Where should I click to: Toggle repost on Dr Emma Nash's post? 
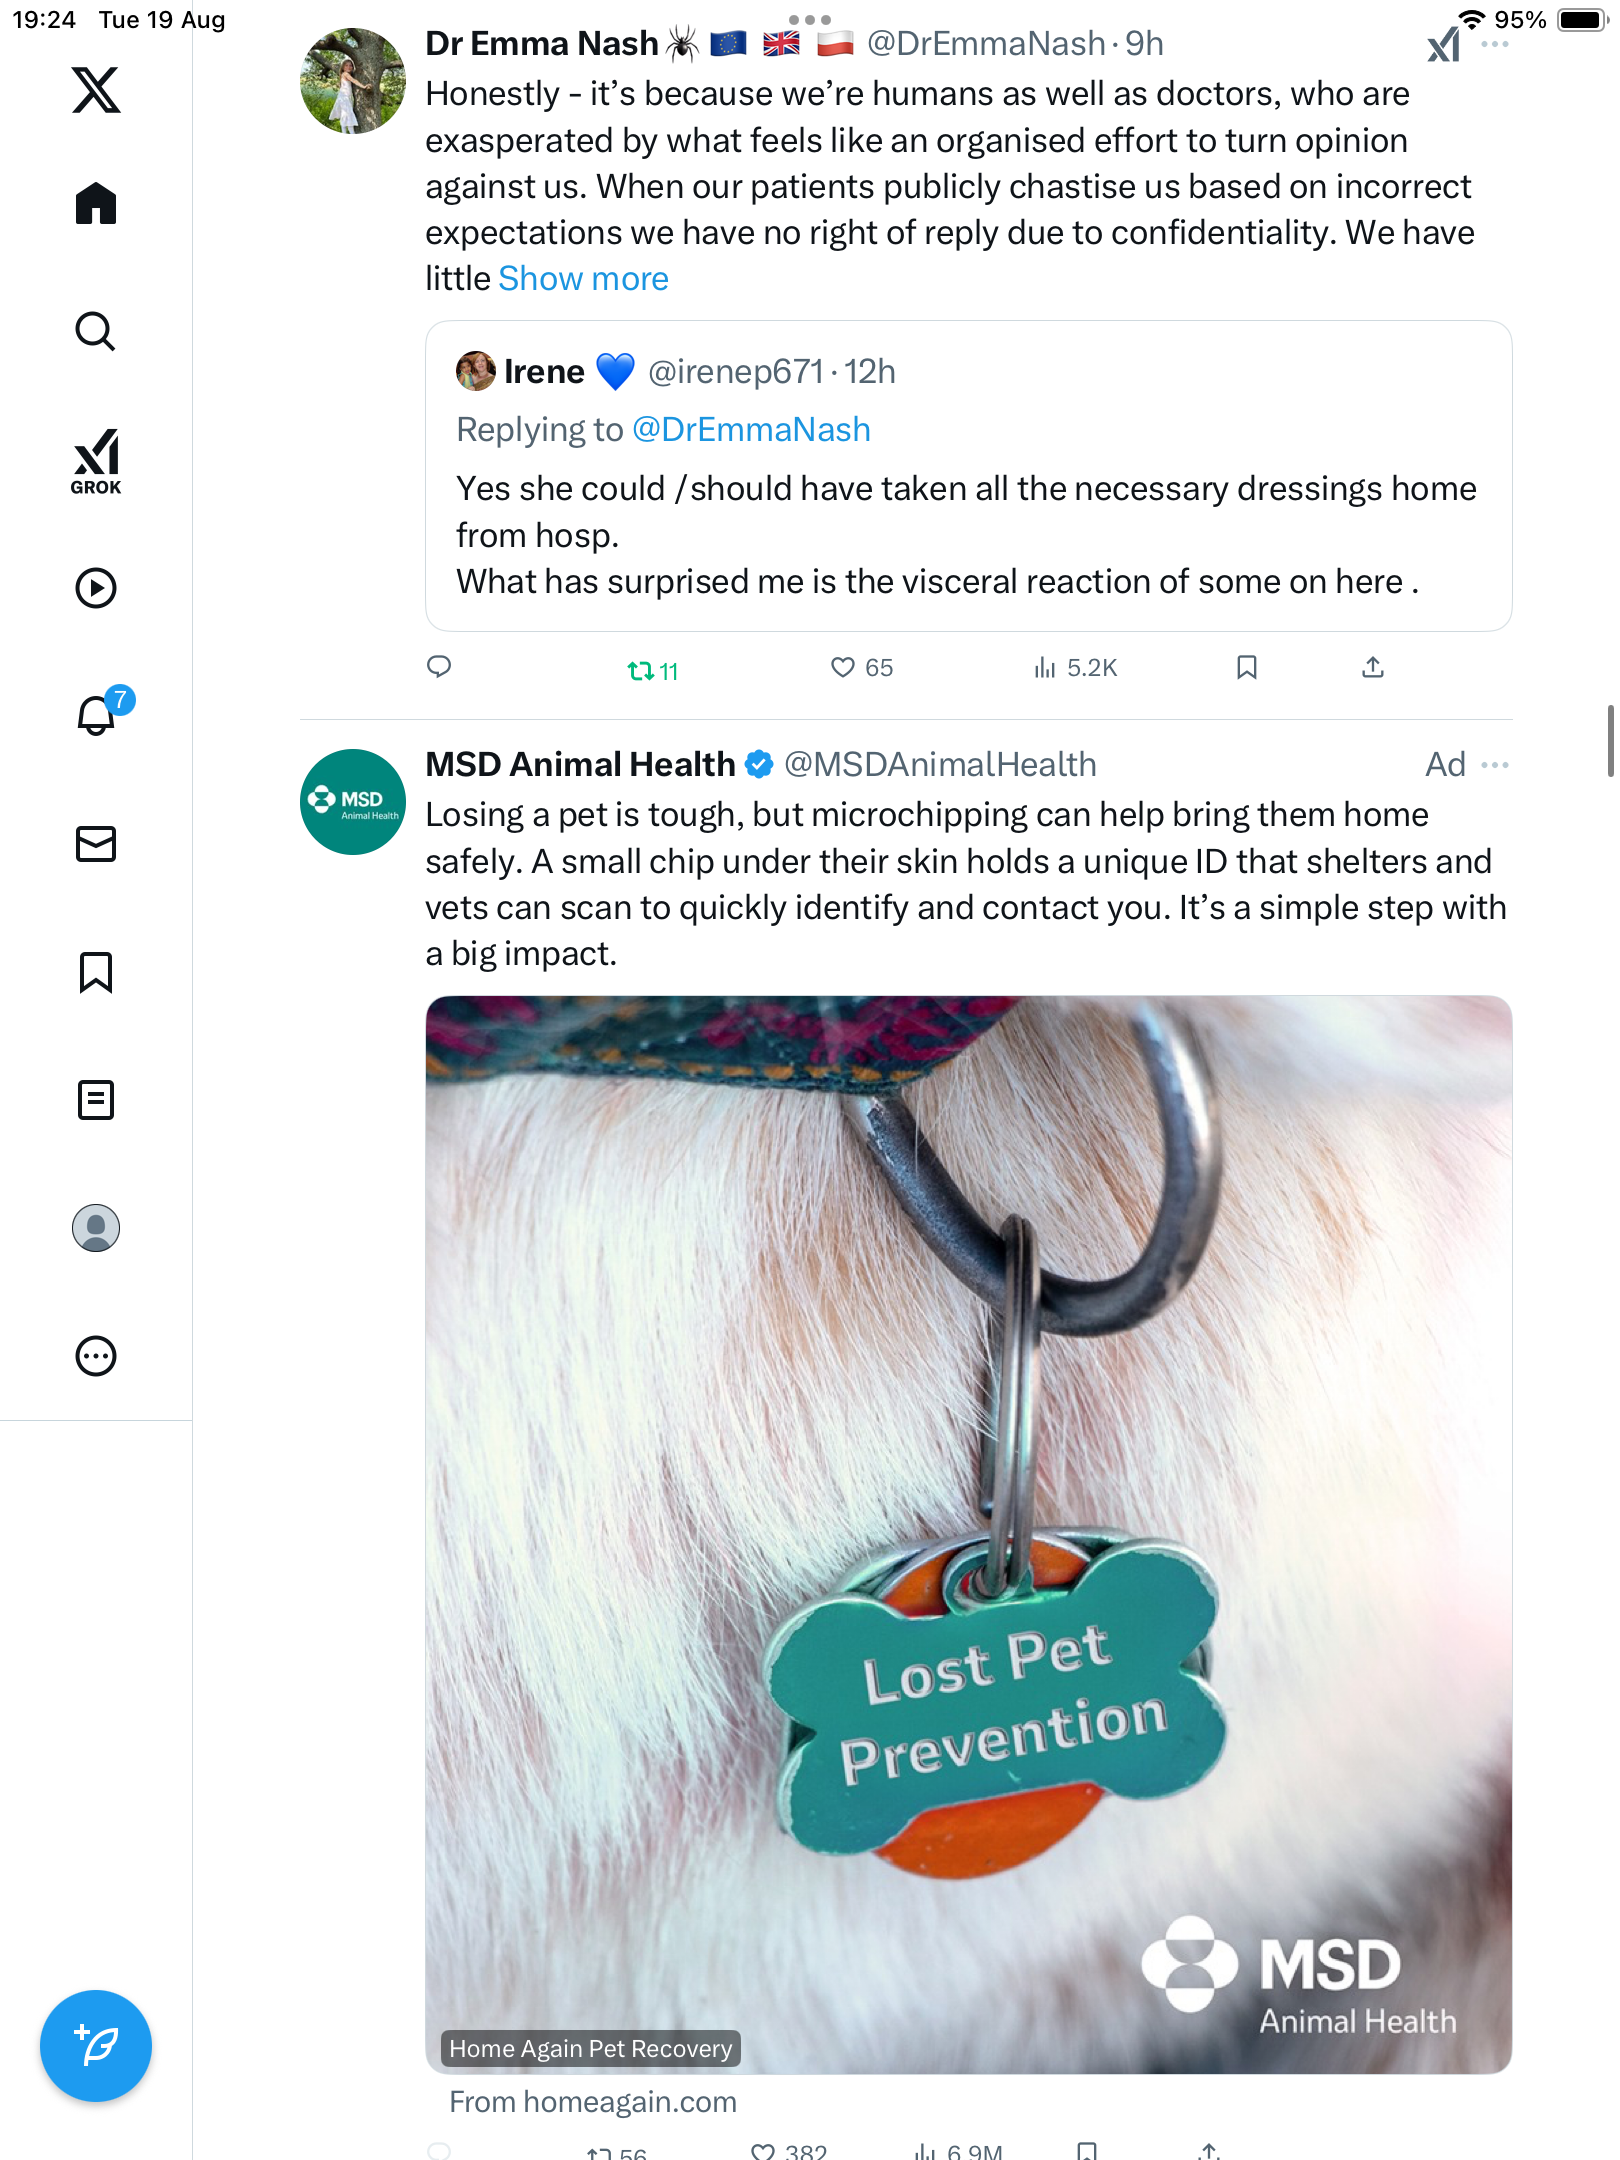tap(641, 671)
